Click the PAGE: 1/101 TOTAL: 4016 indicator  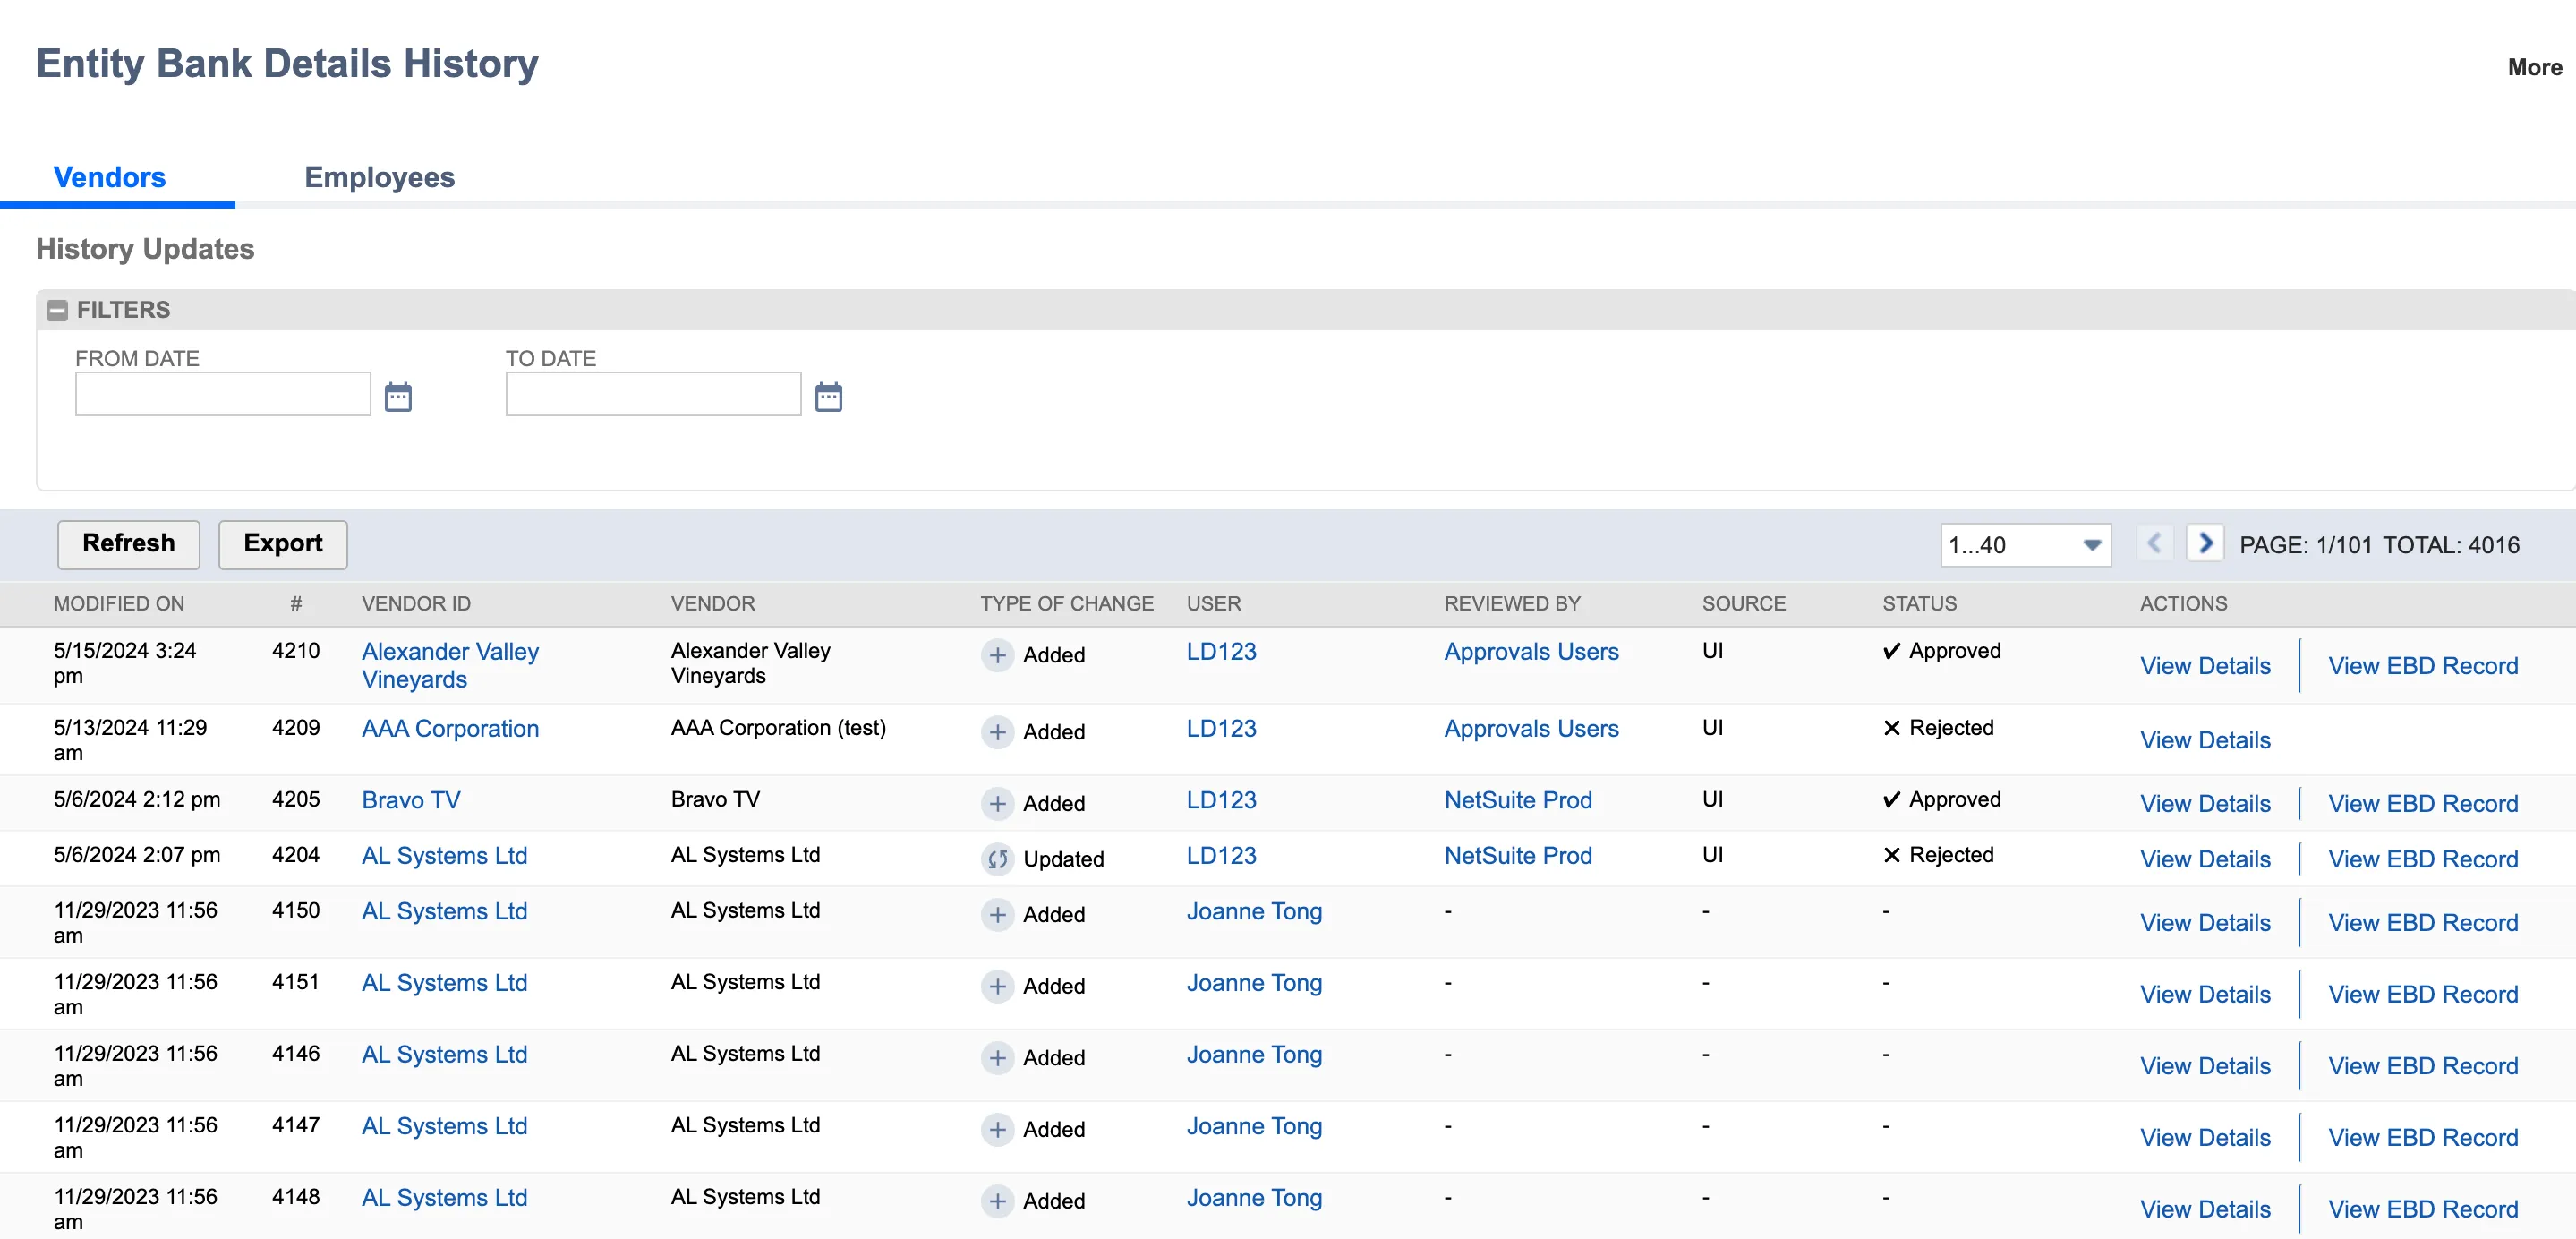(2379, 545)
